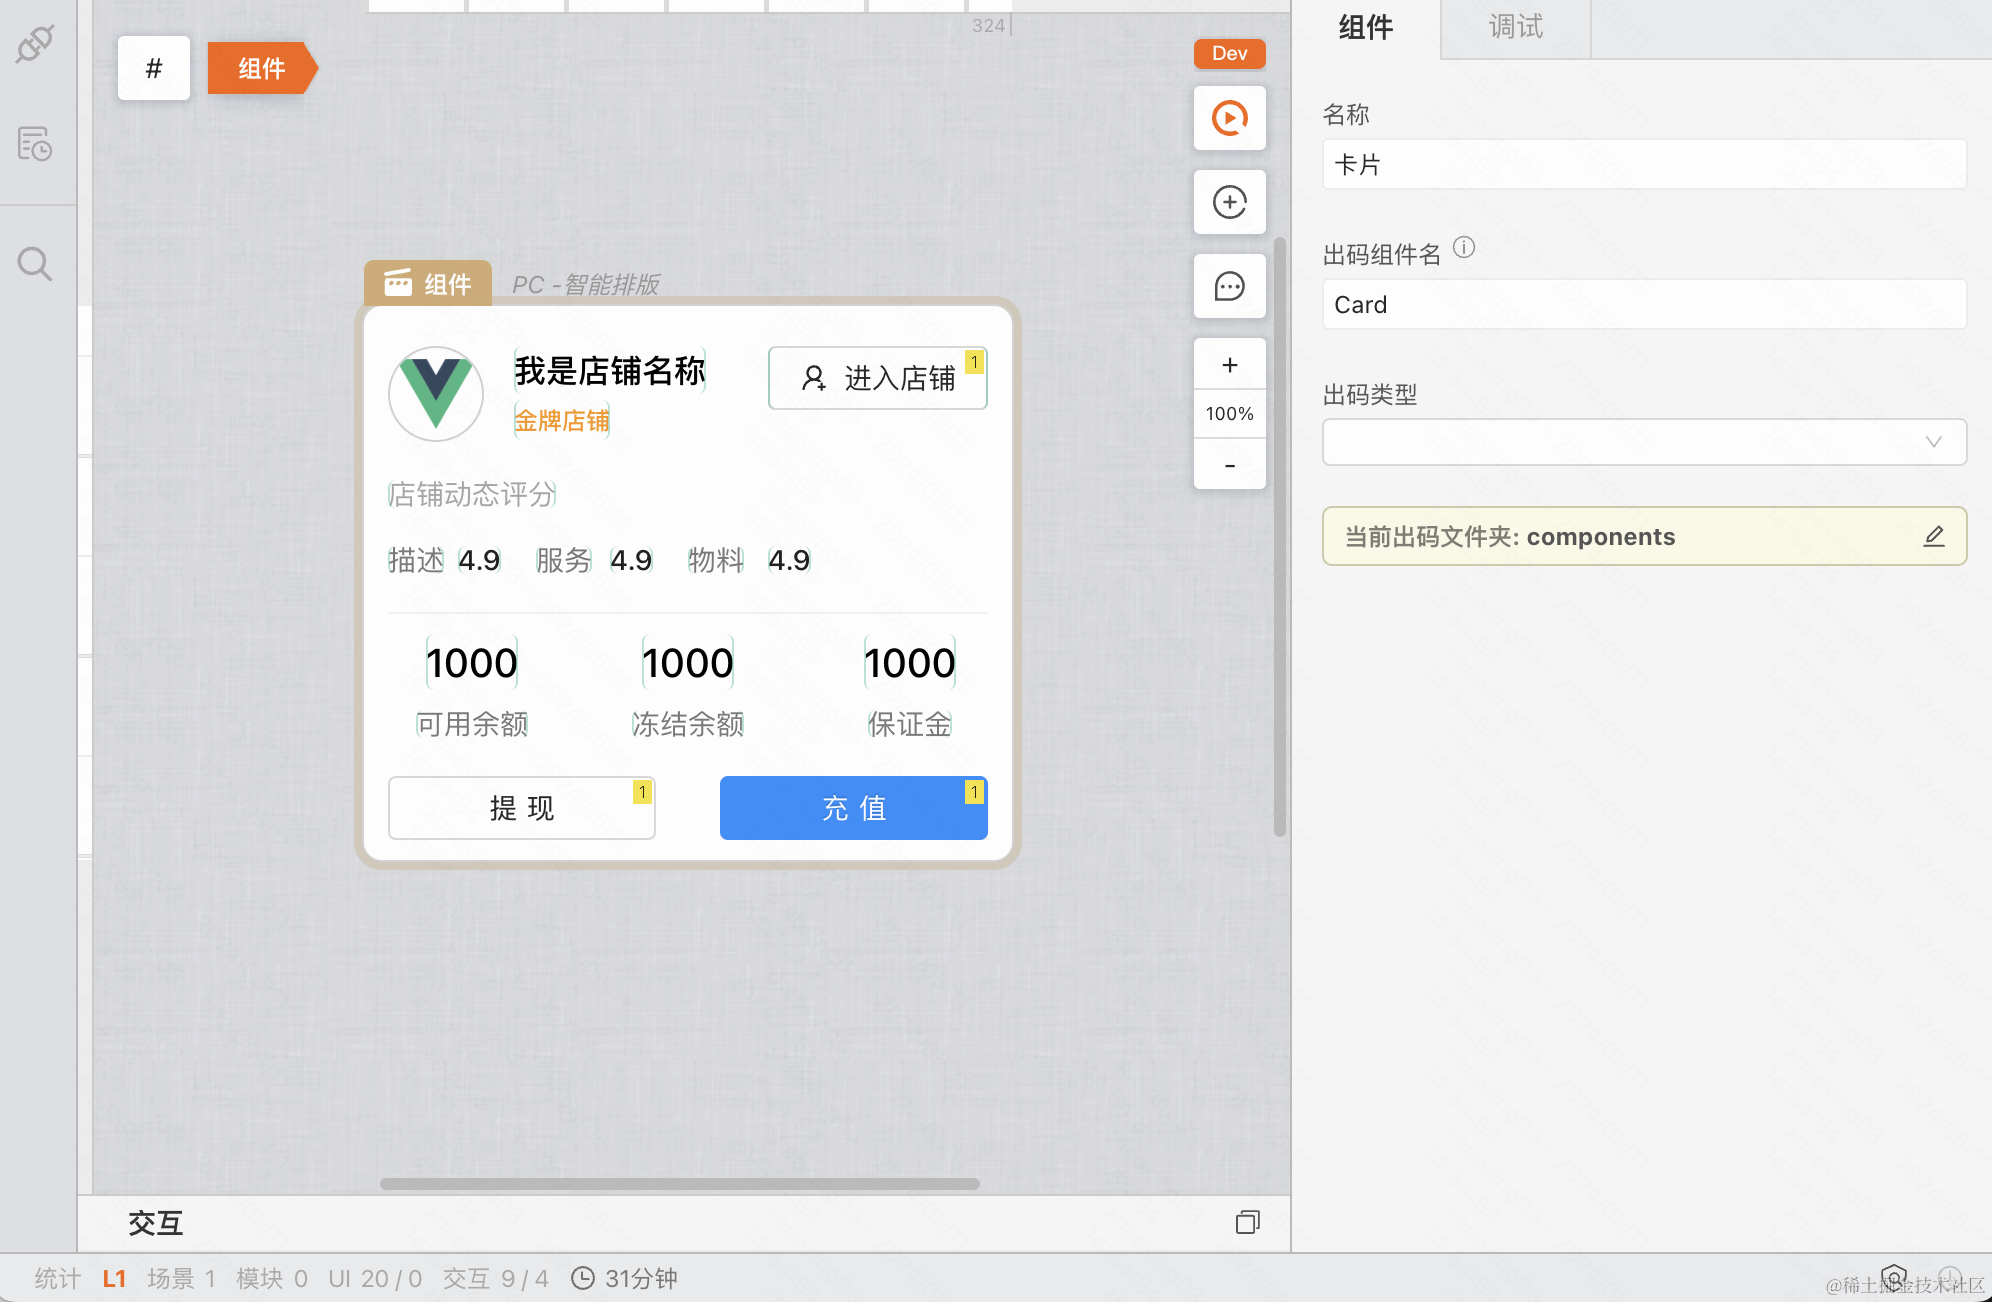Click the 出码组件名 Card input field
Screen dimensions: 1992x1302
[x=1643, y=305]
